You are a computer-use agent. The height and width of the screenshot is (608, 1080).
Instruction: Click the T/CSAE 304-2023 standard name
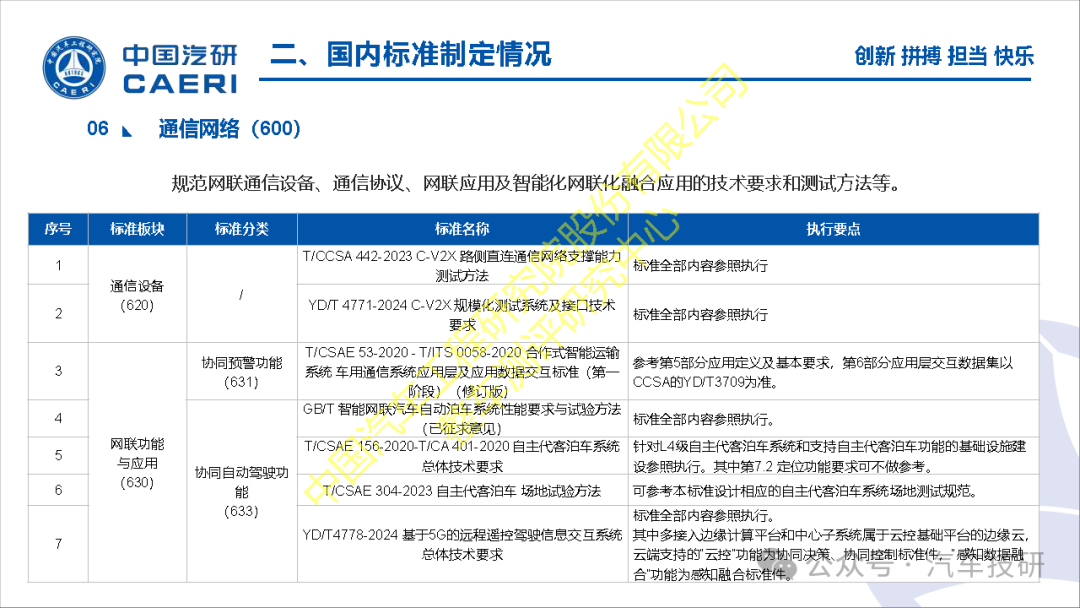[462, 491]
